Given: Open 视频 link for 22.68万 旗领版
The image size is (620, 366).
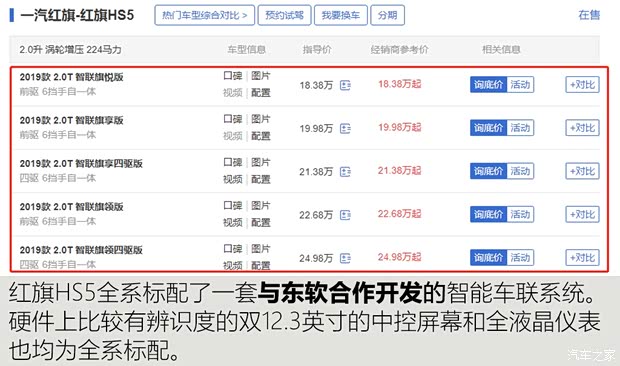Looking at the screenshot, I should pyautogui.click(x=233, y=223).
